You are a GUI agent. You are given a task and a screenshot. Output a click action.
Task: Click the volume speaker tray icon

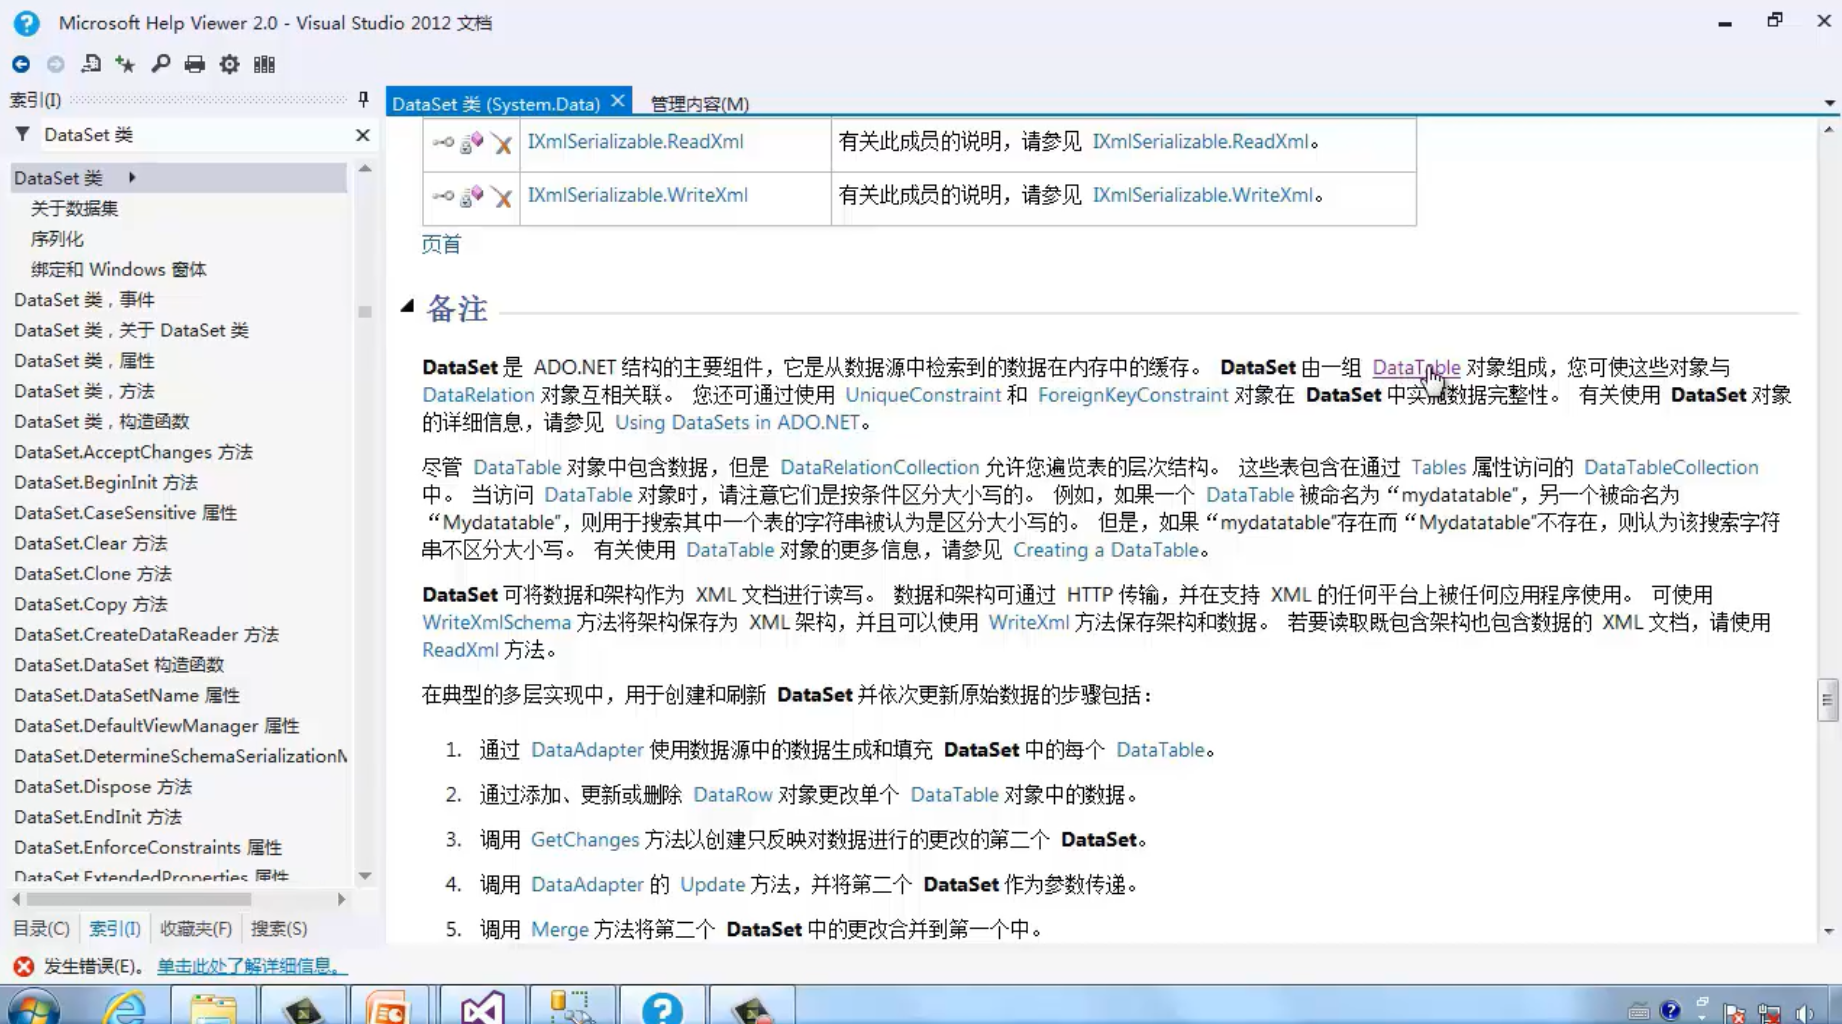(1805, 1013)
